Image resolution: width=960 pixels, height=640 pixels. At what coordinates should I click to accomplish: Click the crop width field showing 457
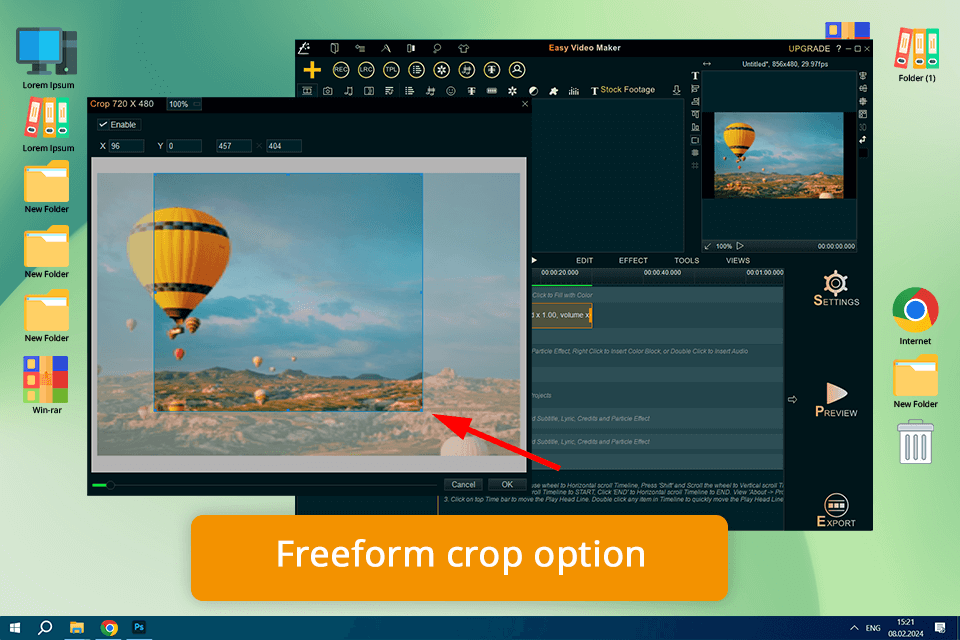pos(234,146)
